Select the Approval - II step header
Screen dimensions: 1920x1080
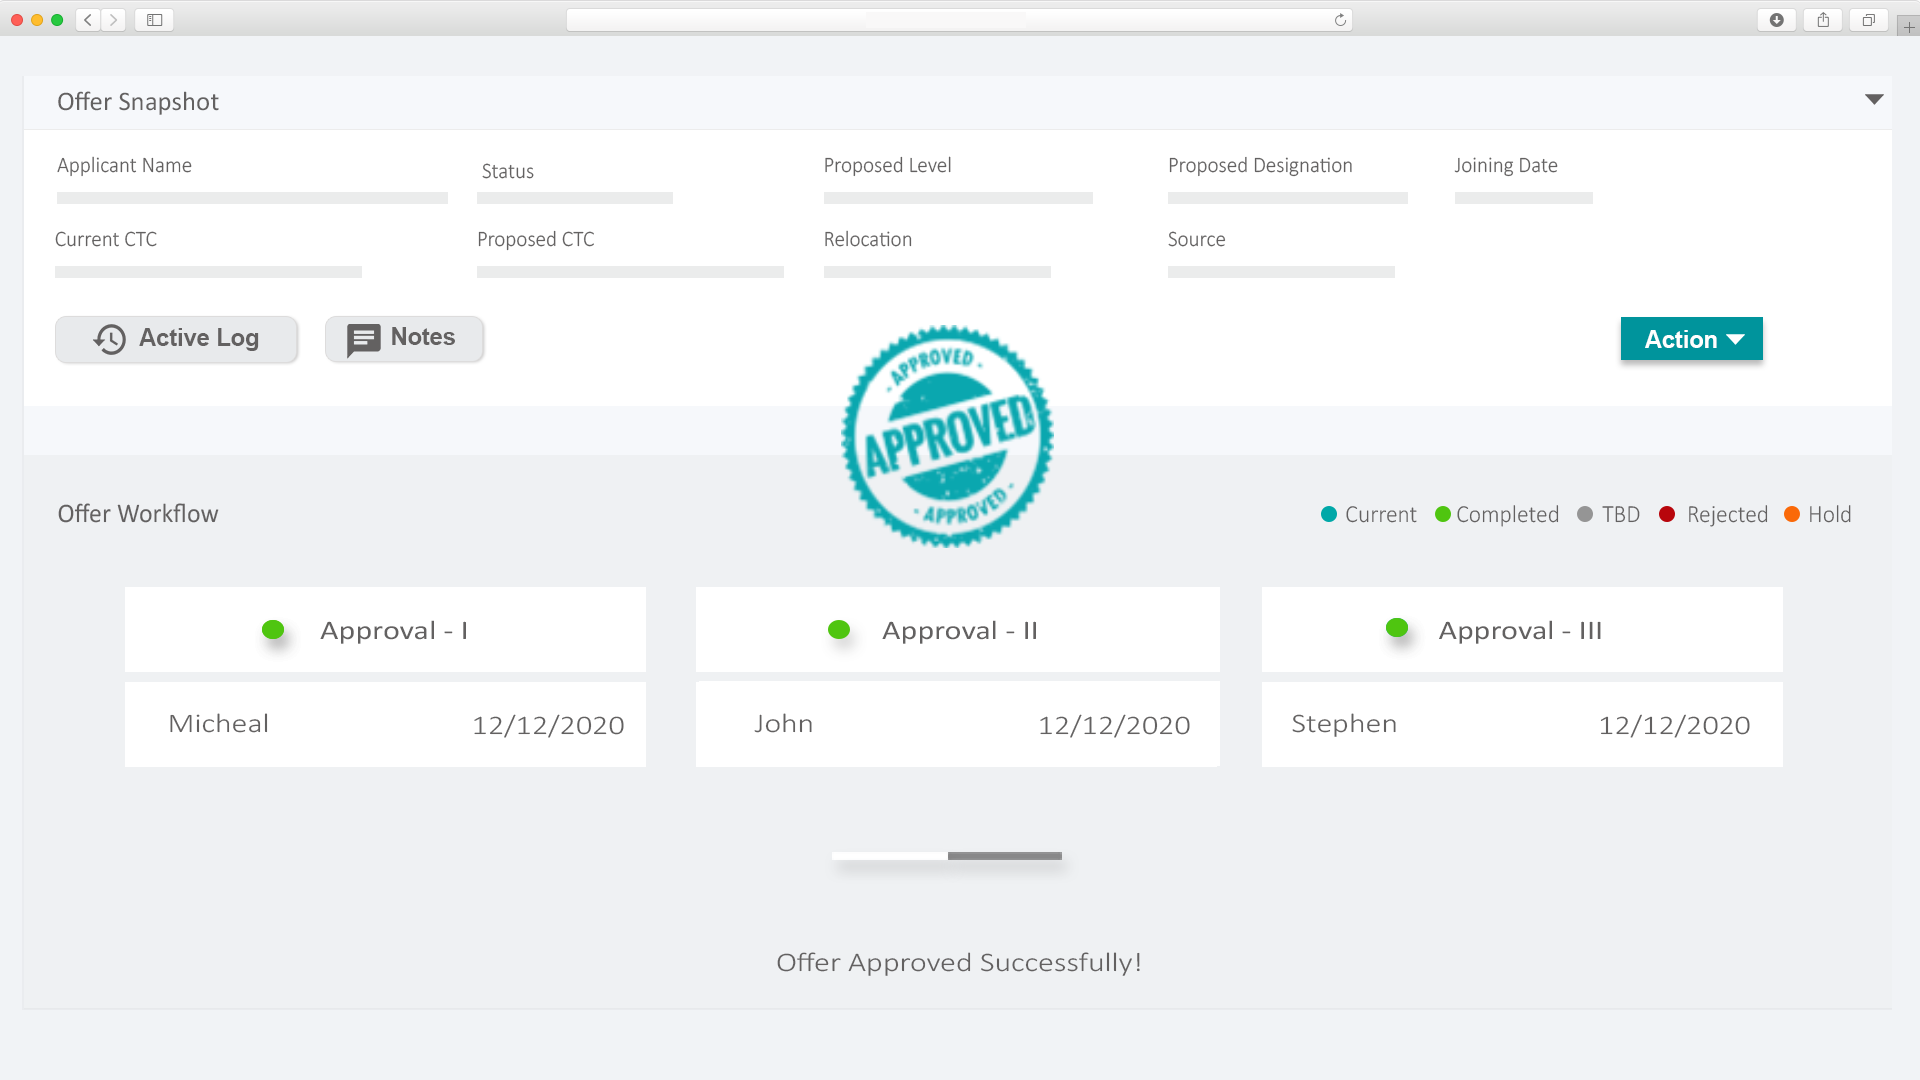click(x=957, y=630)
